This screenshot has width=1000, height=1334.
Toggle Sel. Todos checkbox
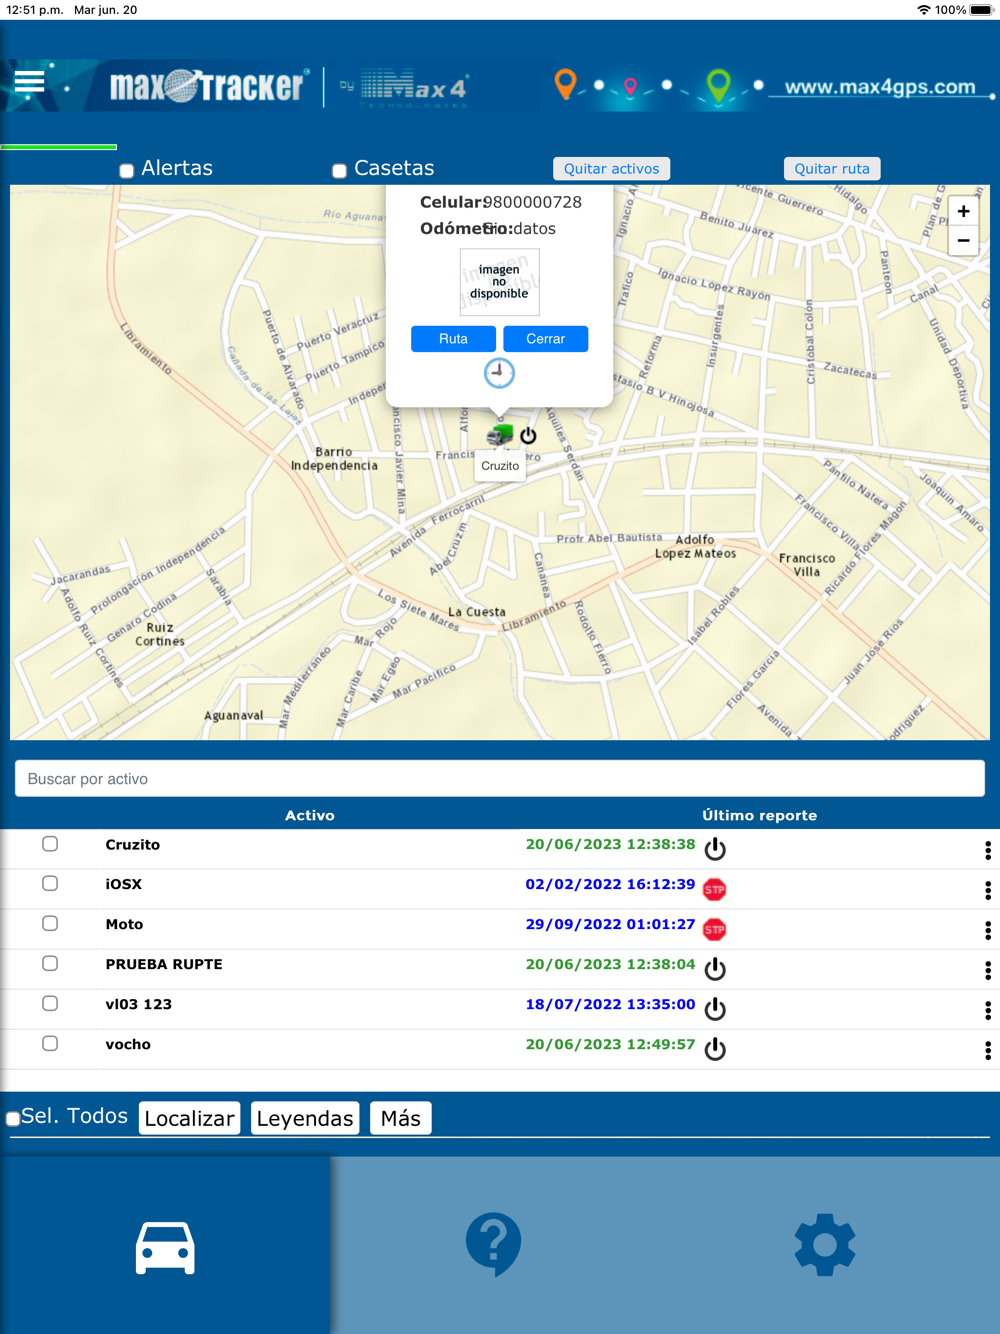(13, 1119)
